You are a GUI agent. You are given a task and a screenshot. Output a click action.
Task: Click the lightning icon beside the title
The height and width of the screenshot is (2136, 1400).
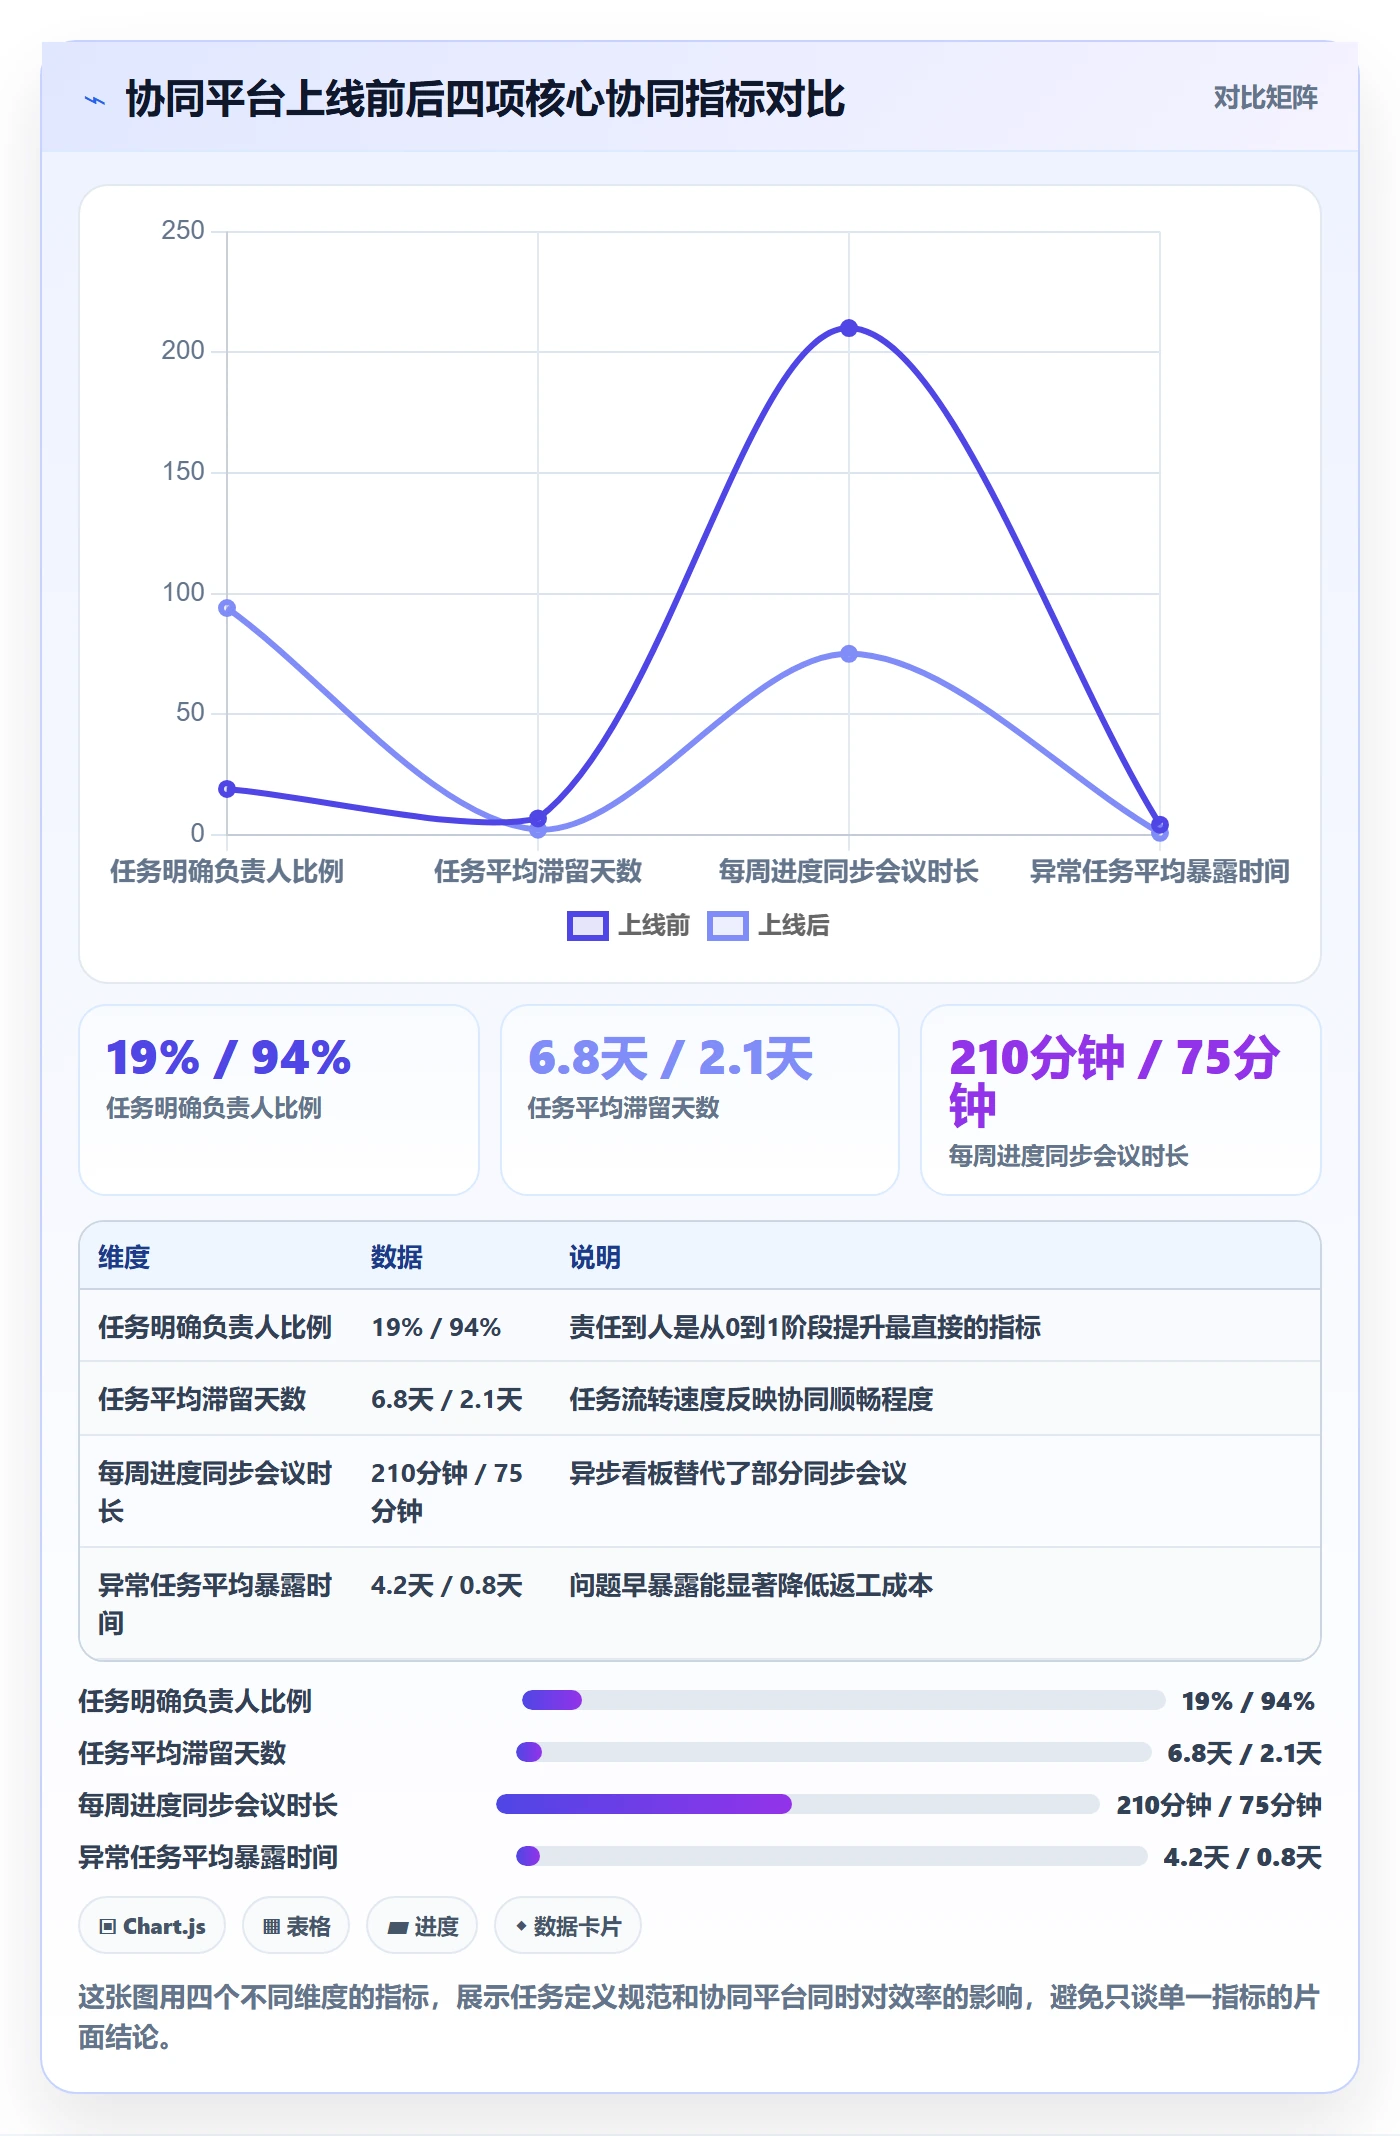[x=95, y=100]
